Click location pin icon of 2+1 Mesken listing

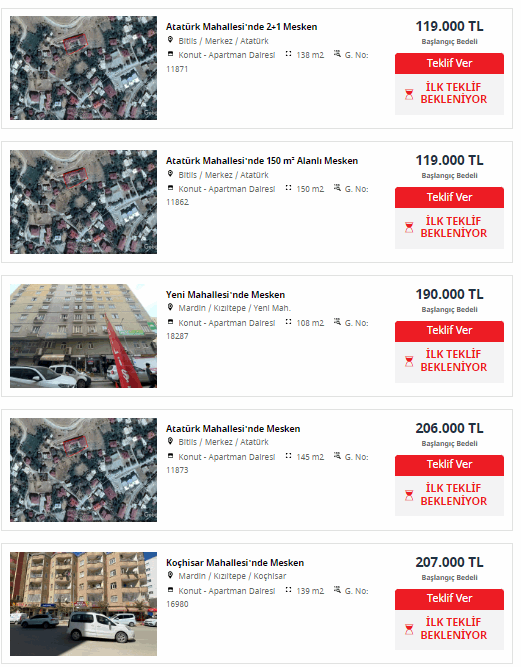170,40
